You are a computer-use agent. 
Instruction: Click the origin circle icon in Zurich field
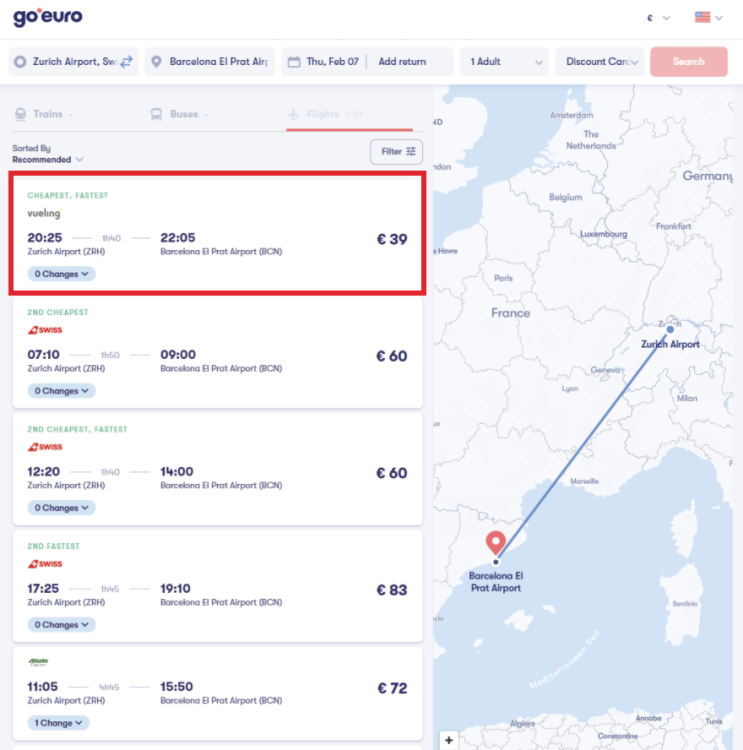point(20,62)
